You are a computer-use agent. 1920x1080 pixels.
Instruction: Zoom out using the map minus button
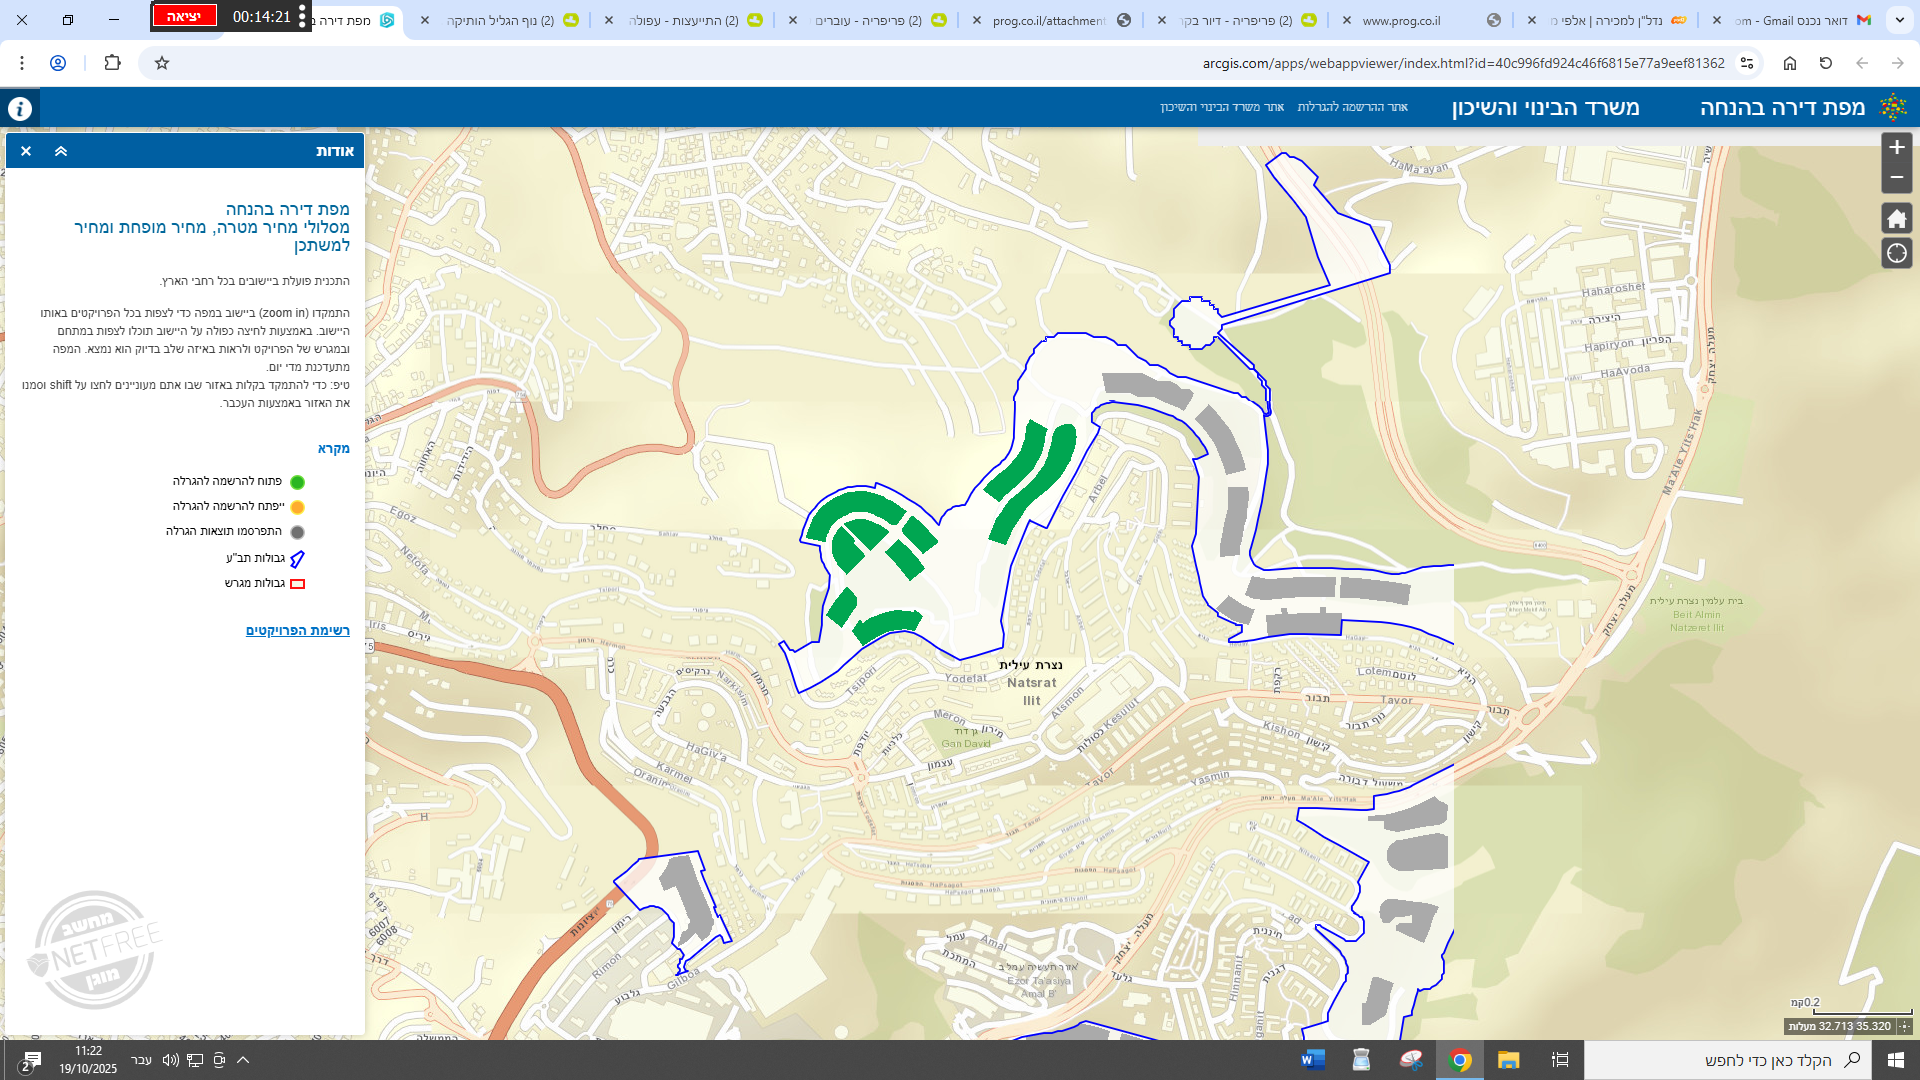coord(1897,177)
